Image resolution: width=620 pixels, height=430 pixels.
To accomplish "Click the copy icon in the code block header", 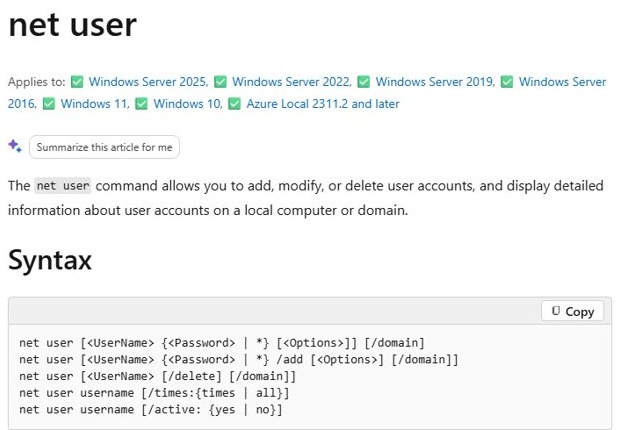I will pyautogui.click(x=556, y=311).
